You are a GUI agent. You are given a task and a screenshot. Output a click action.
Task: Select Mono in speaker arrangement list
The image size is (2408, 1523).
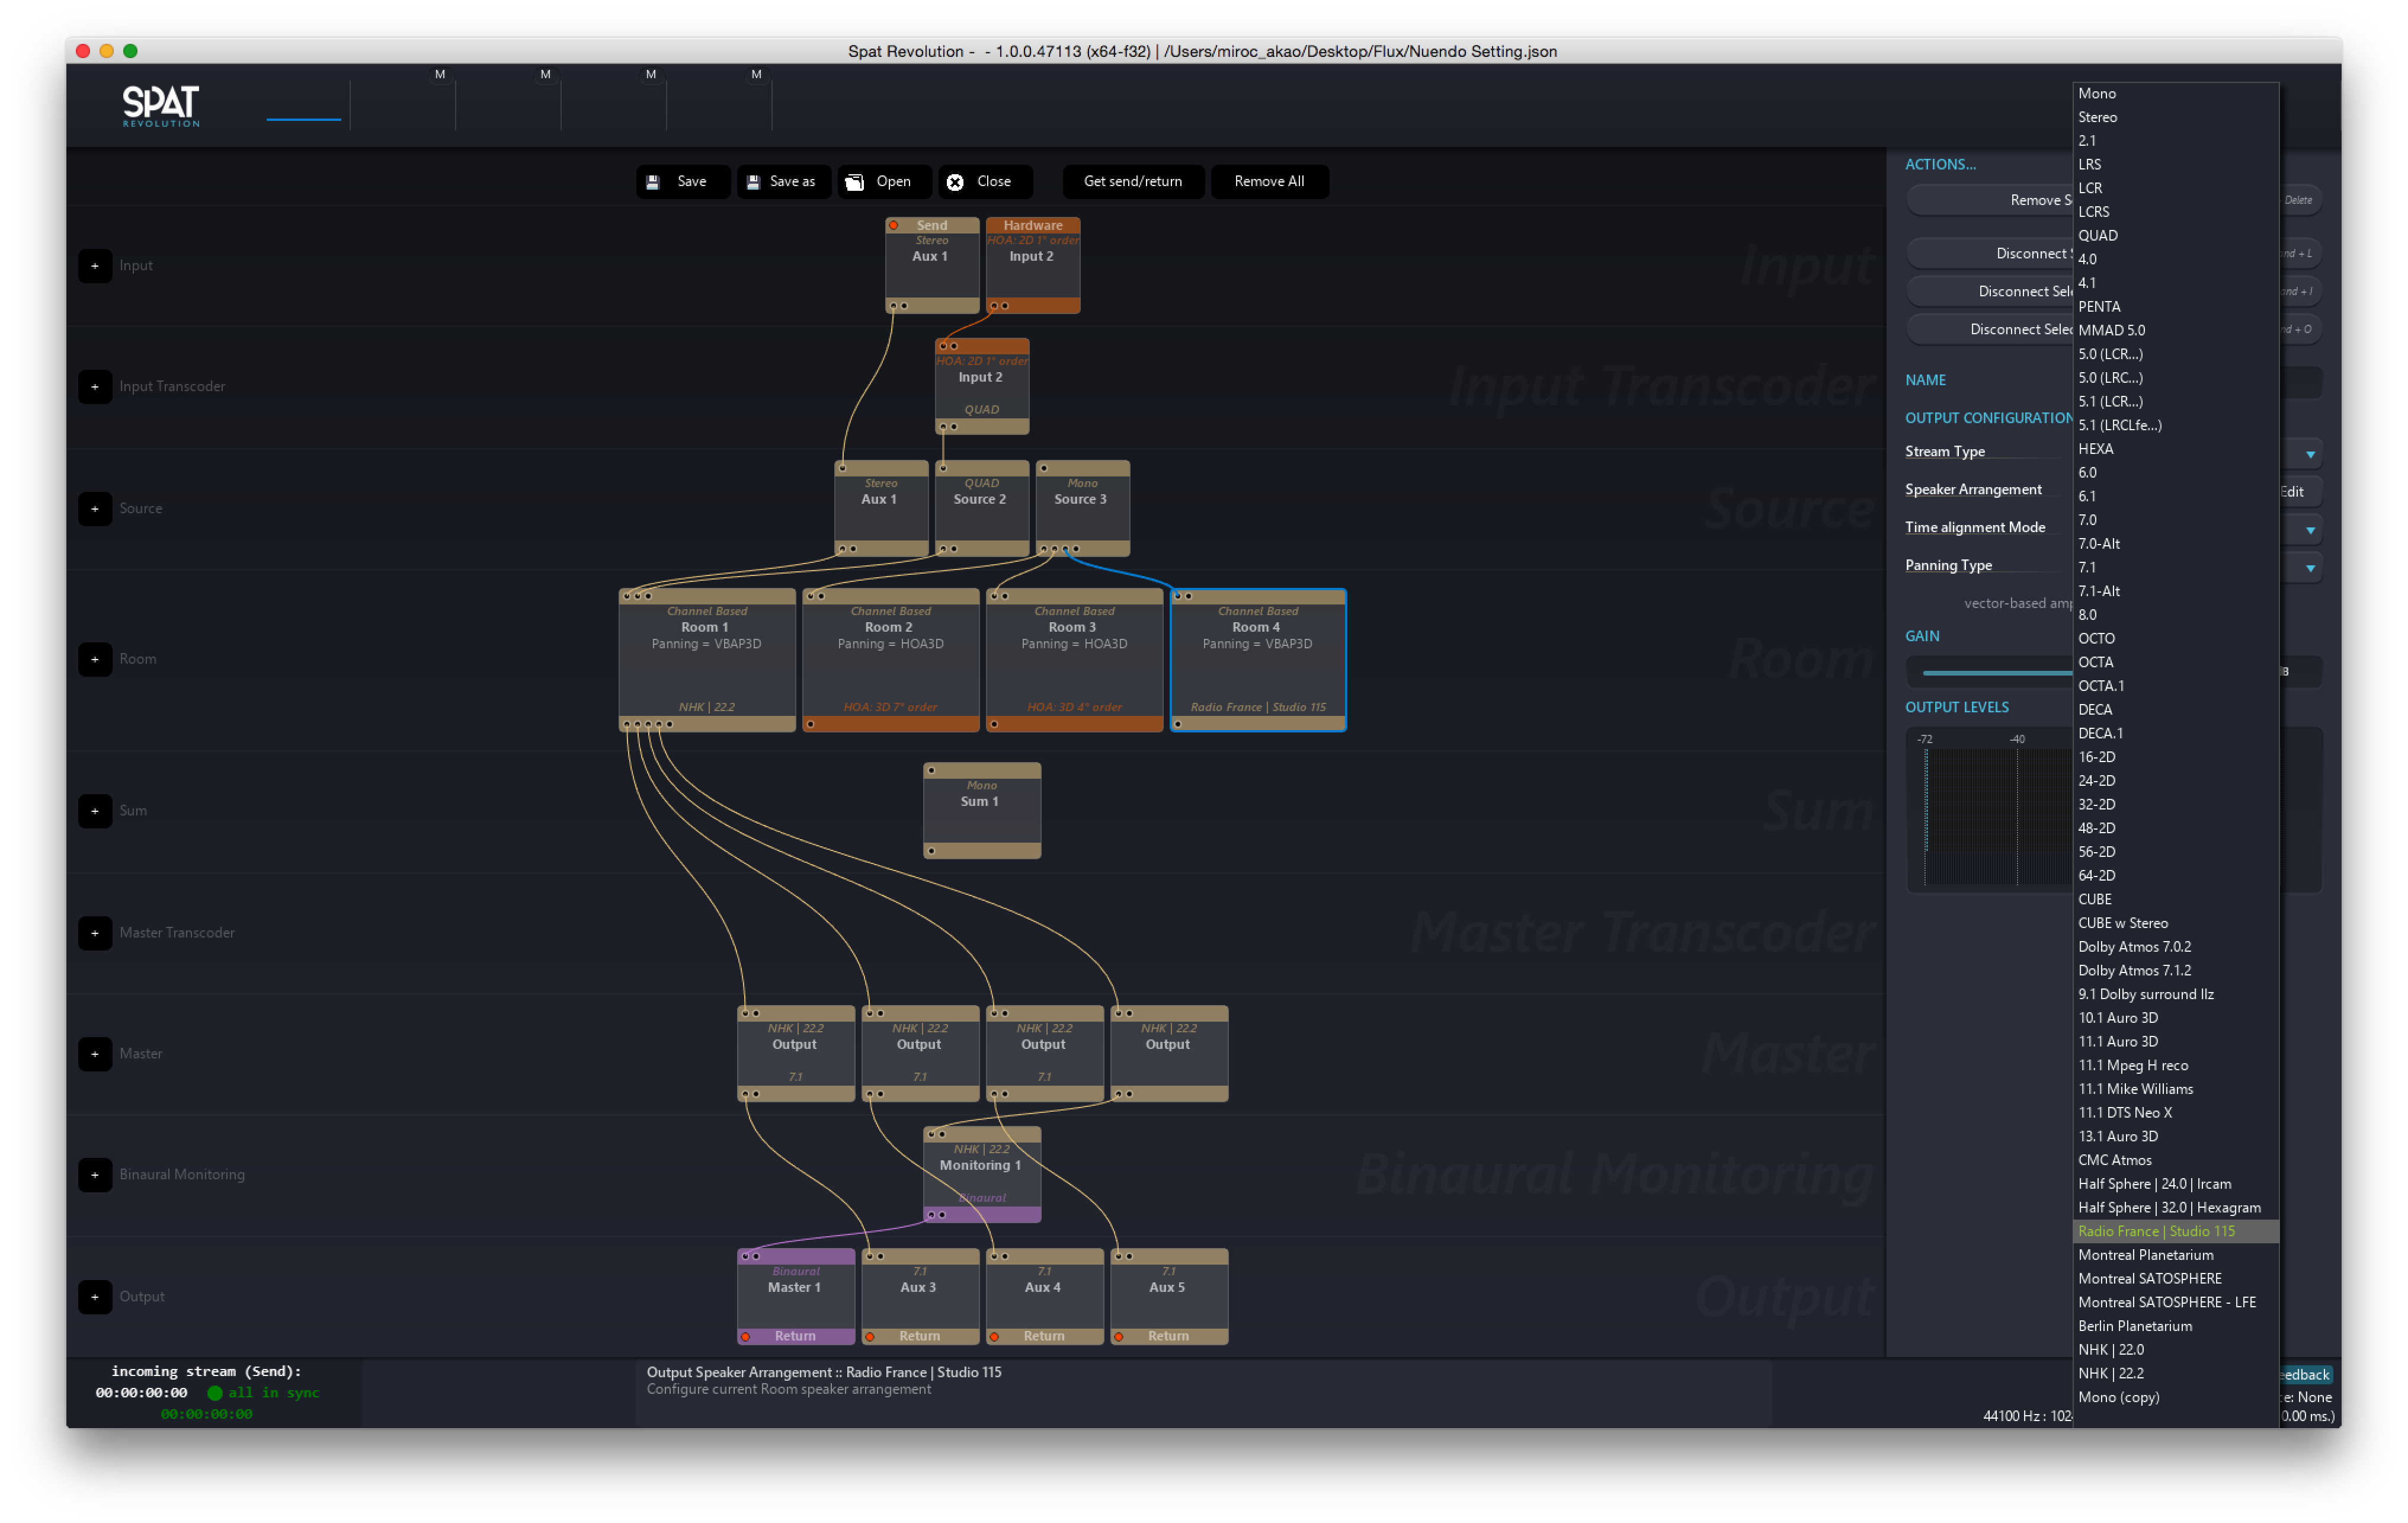coord(2175,94)
